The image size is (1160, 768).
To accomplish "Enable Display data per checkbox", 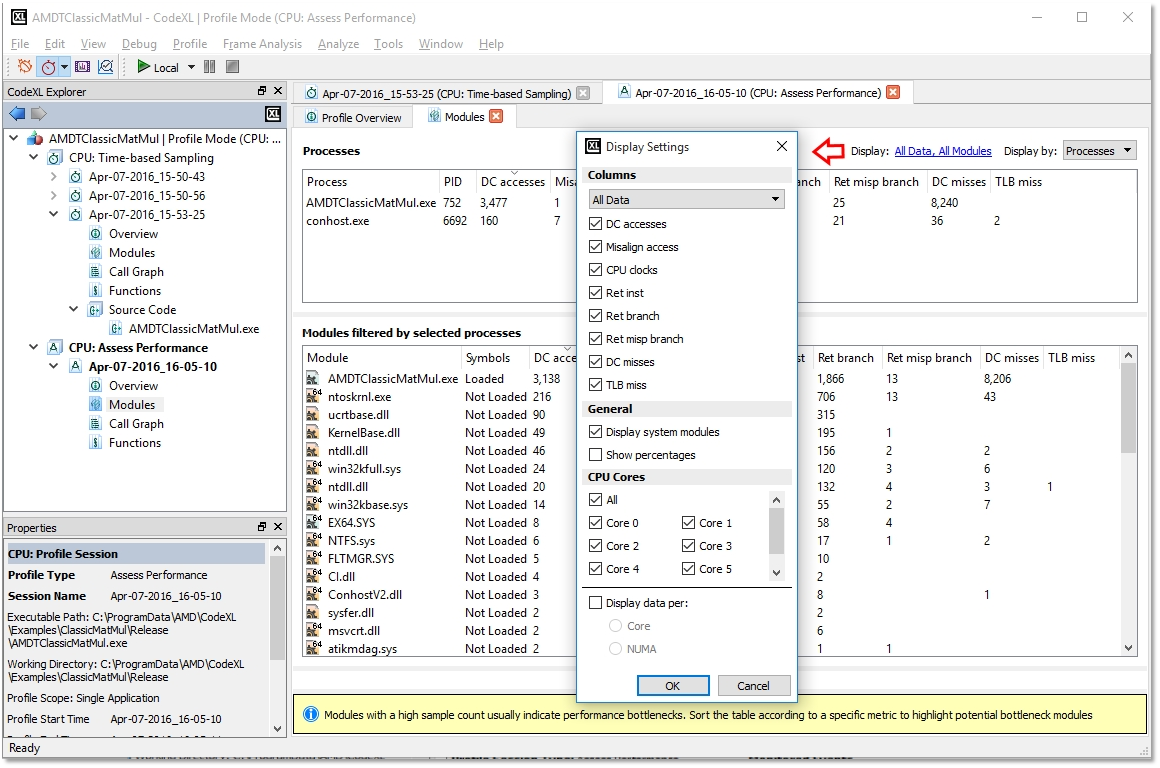I will tap(596, 602).
